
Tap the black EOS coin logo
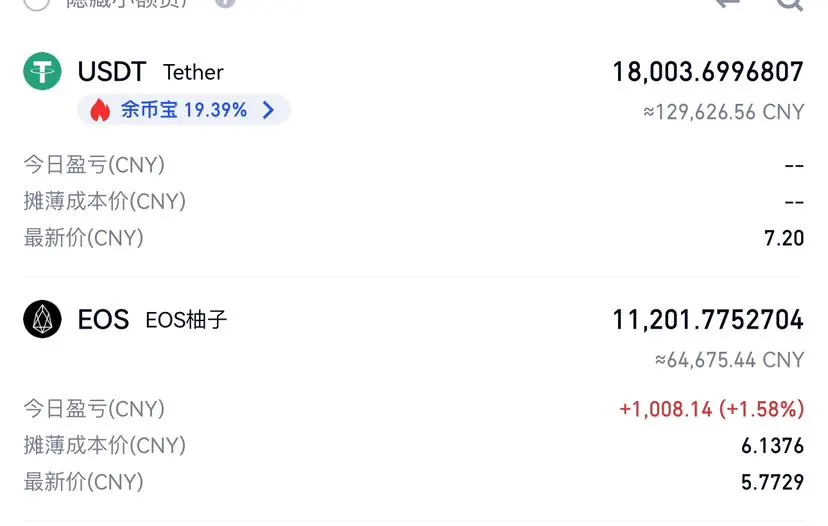click(x=42, y=320)
